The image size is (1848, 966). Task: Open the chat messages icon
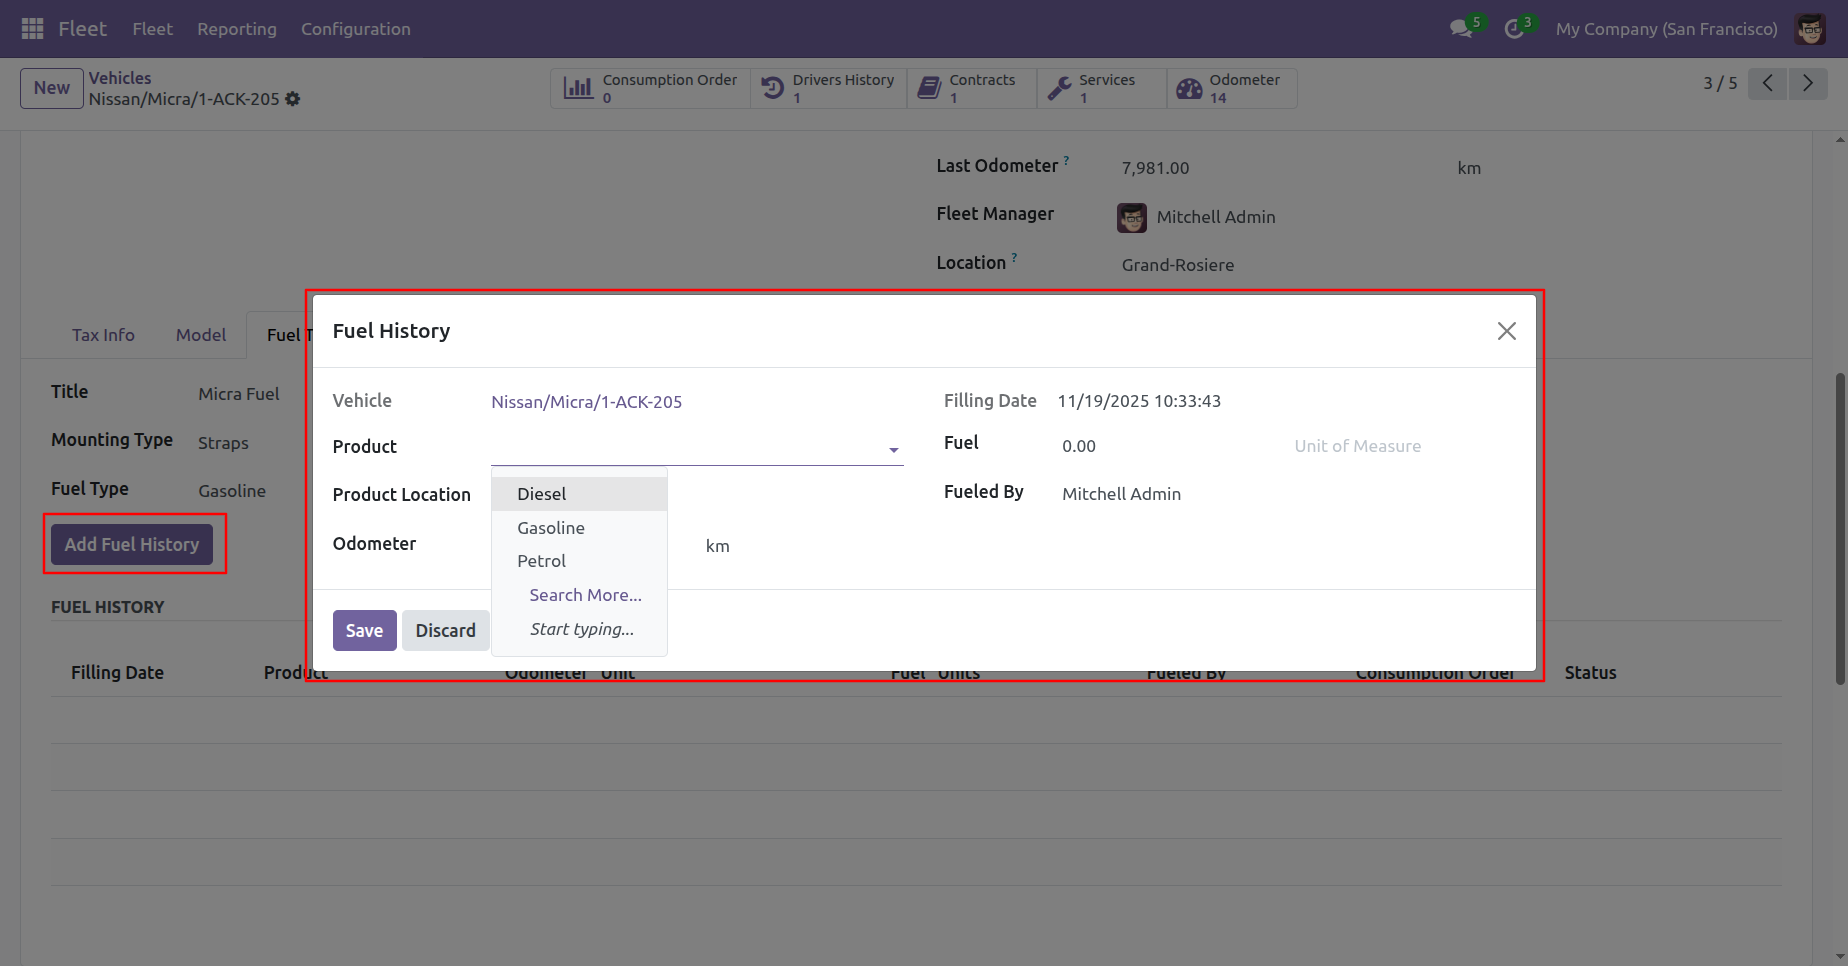(x=1461, y=29)
